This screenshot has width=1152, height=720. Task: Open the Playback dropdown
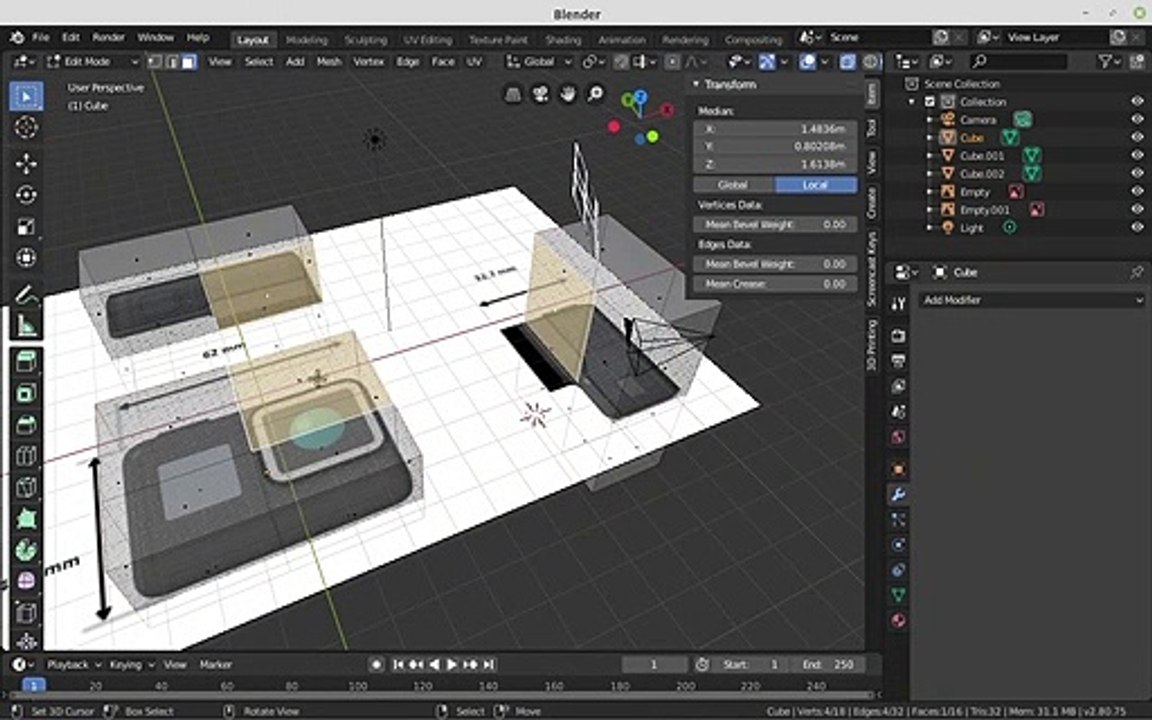click(73, 664)
